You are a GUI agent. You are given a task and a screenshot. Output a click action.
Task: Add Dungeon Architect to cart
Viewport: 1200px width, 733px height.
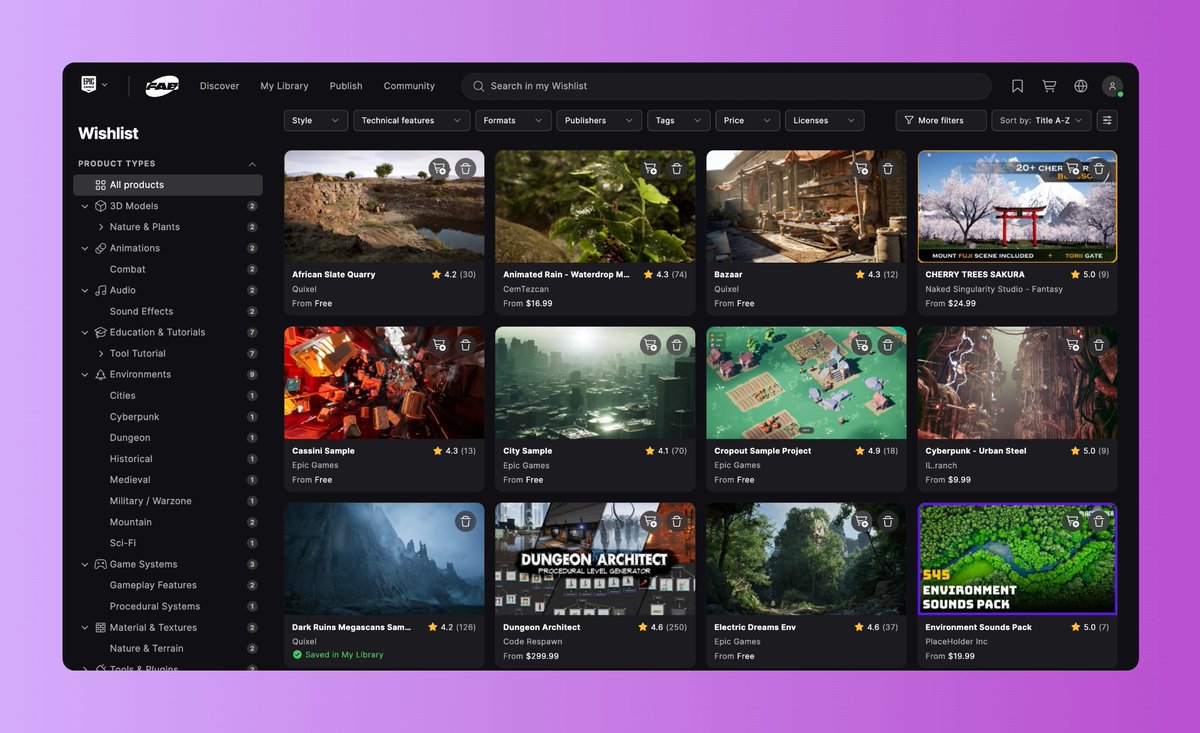[x=650, y=521]
